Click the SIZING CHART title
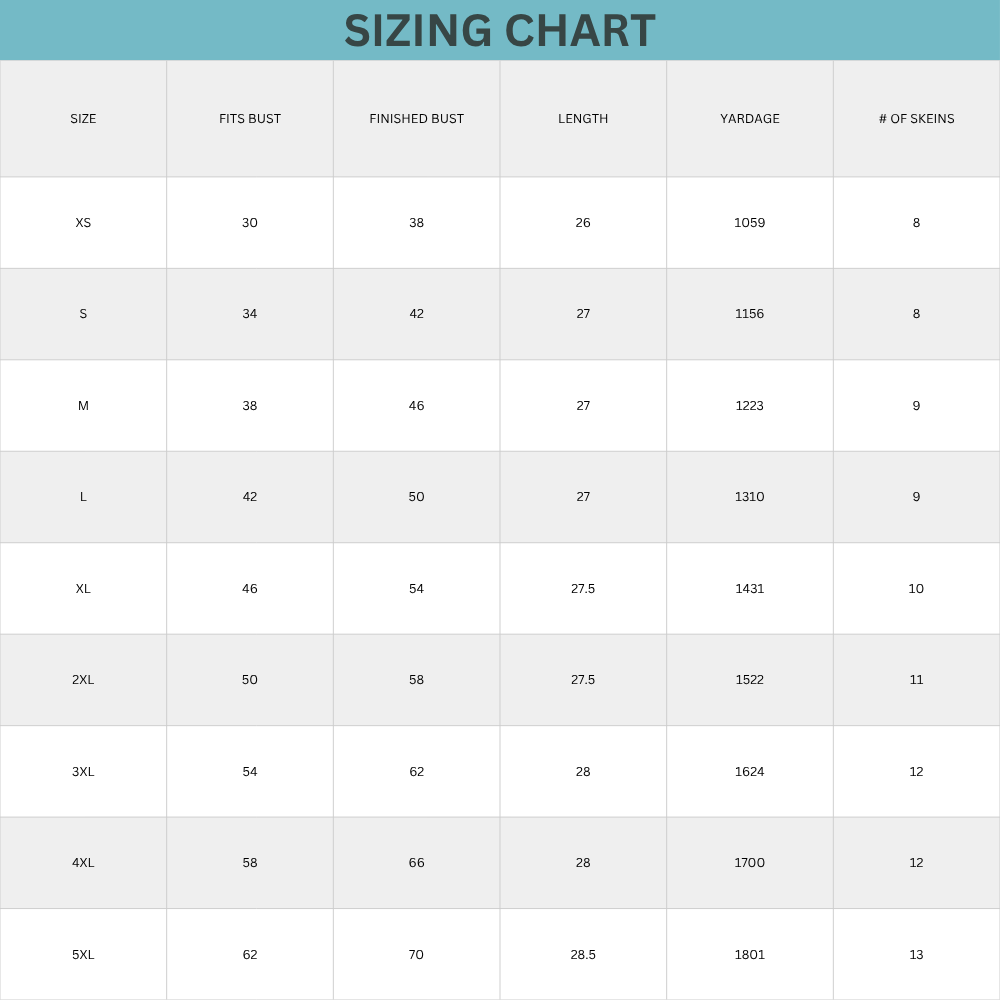 point(500,30)
